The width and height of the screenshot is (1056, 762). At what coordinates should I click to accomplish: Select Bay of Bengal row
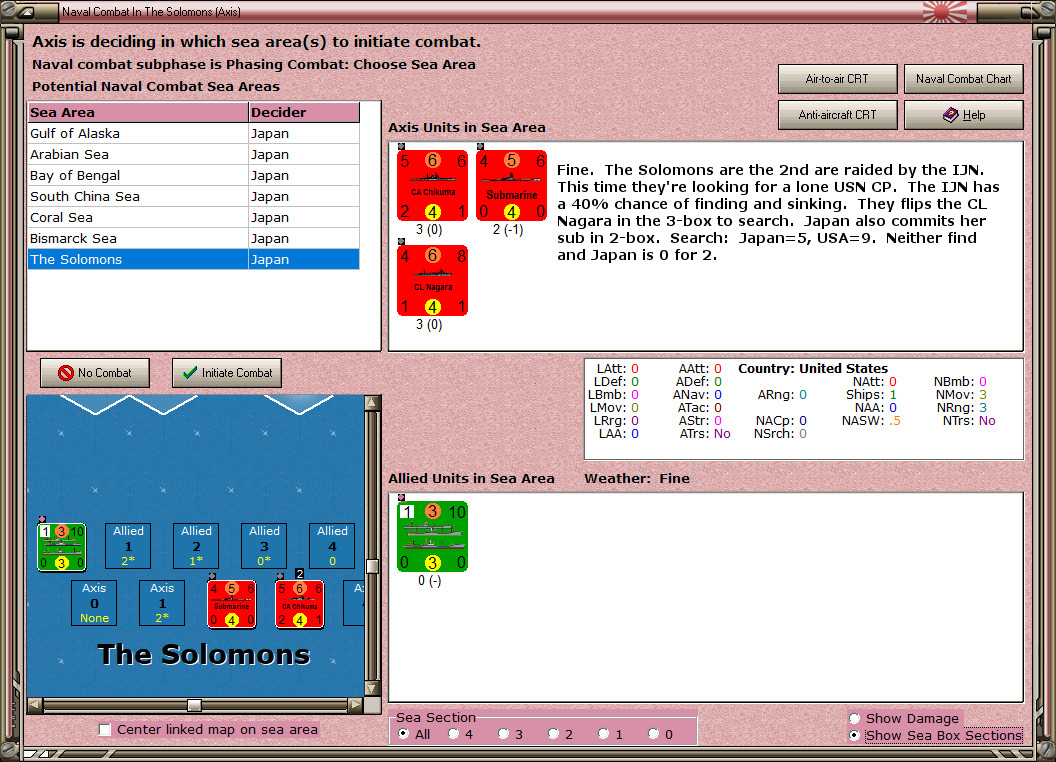[193, 175]
